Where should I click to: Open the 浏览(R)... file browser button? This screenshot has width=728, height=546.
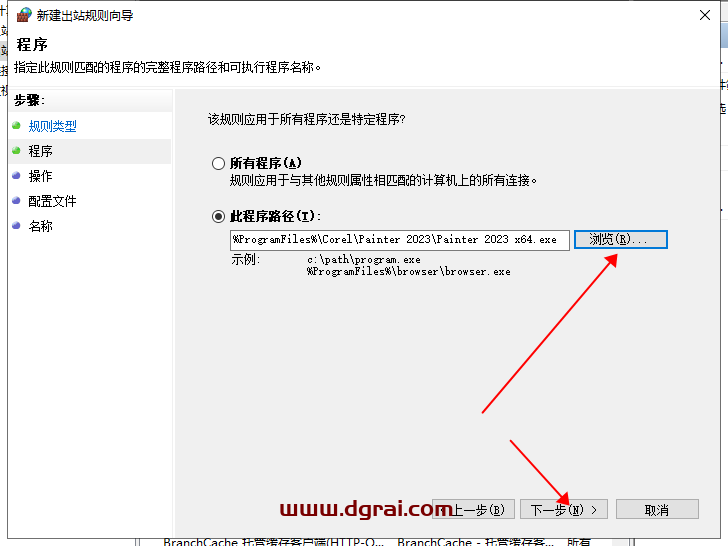[621, 240]
